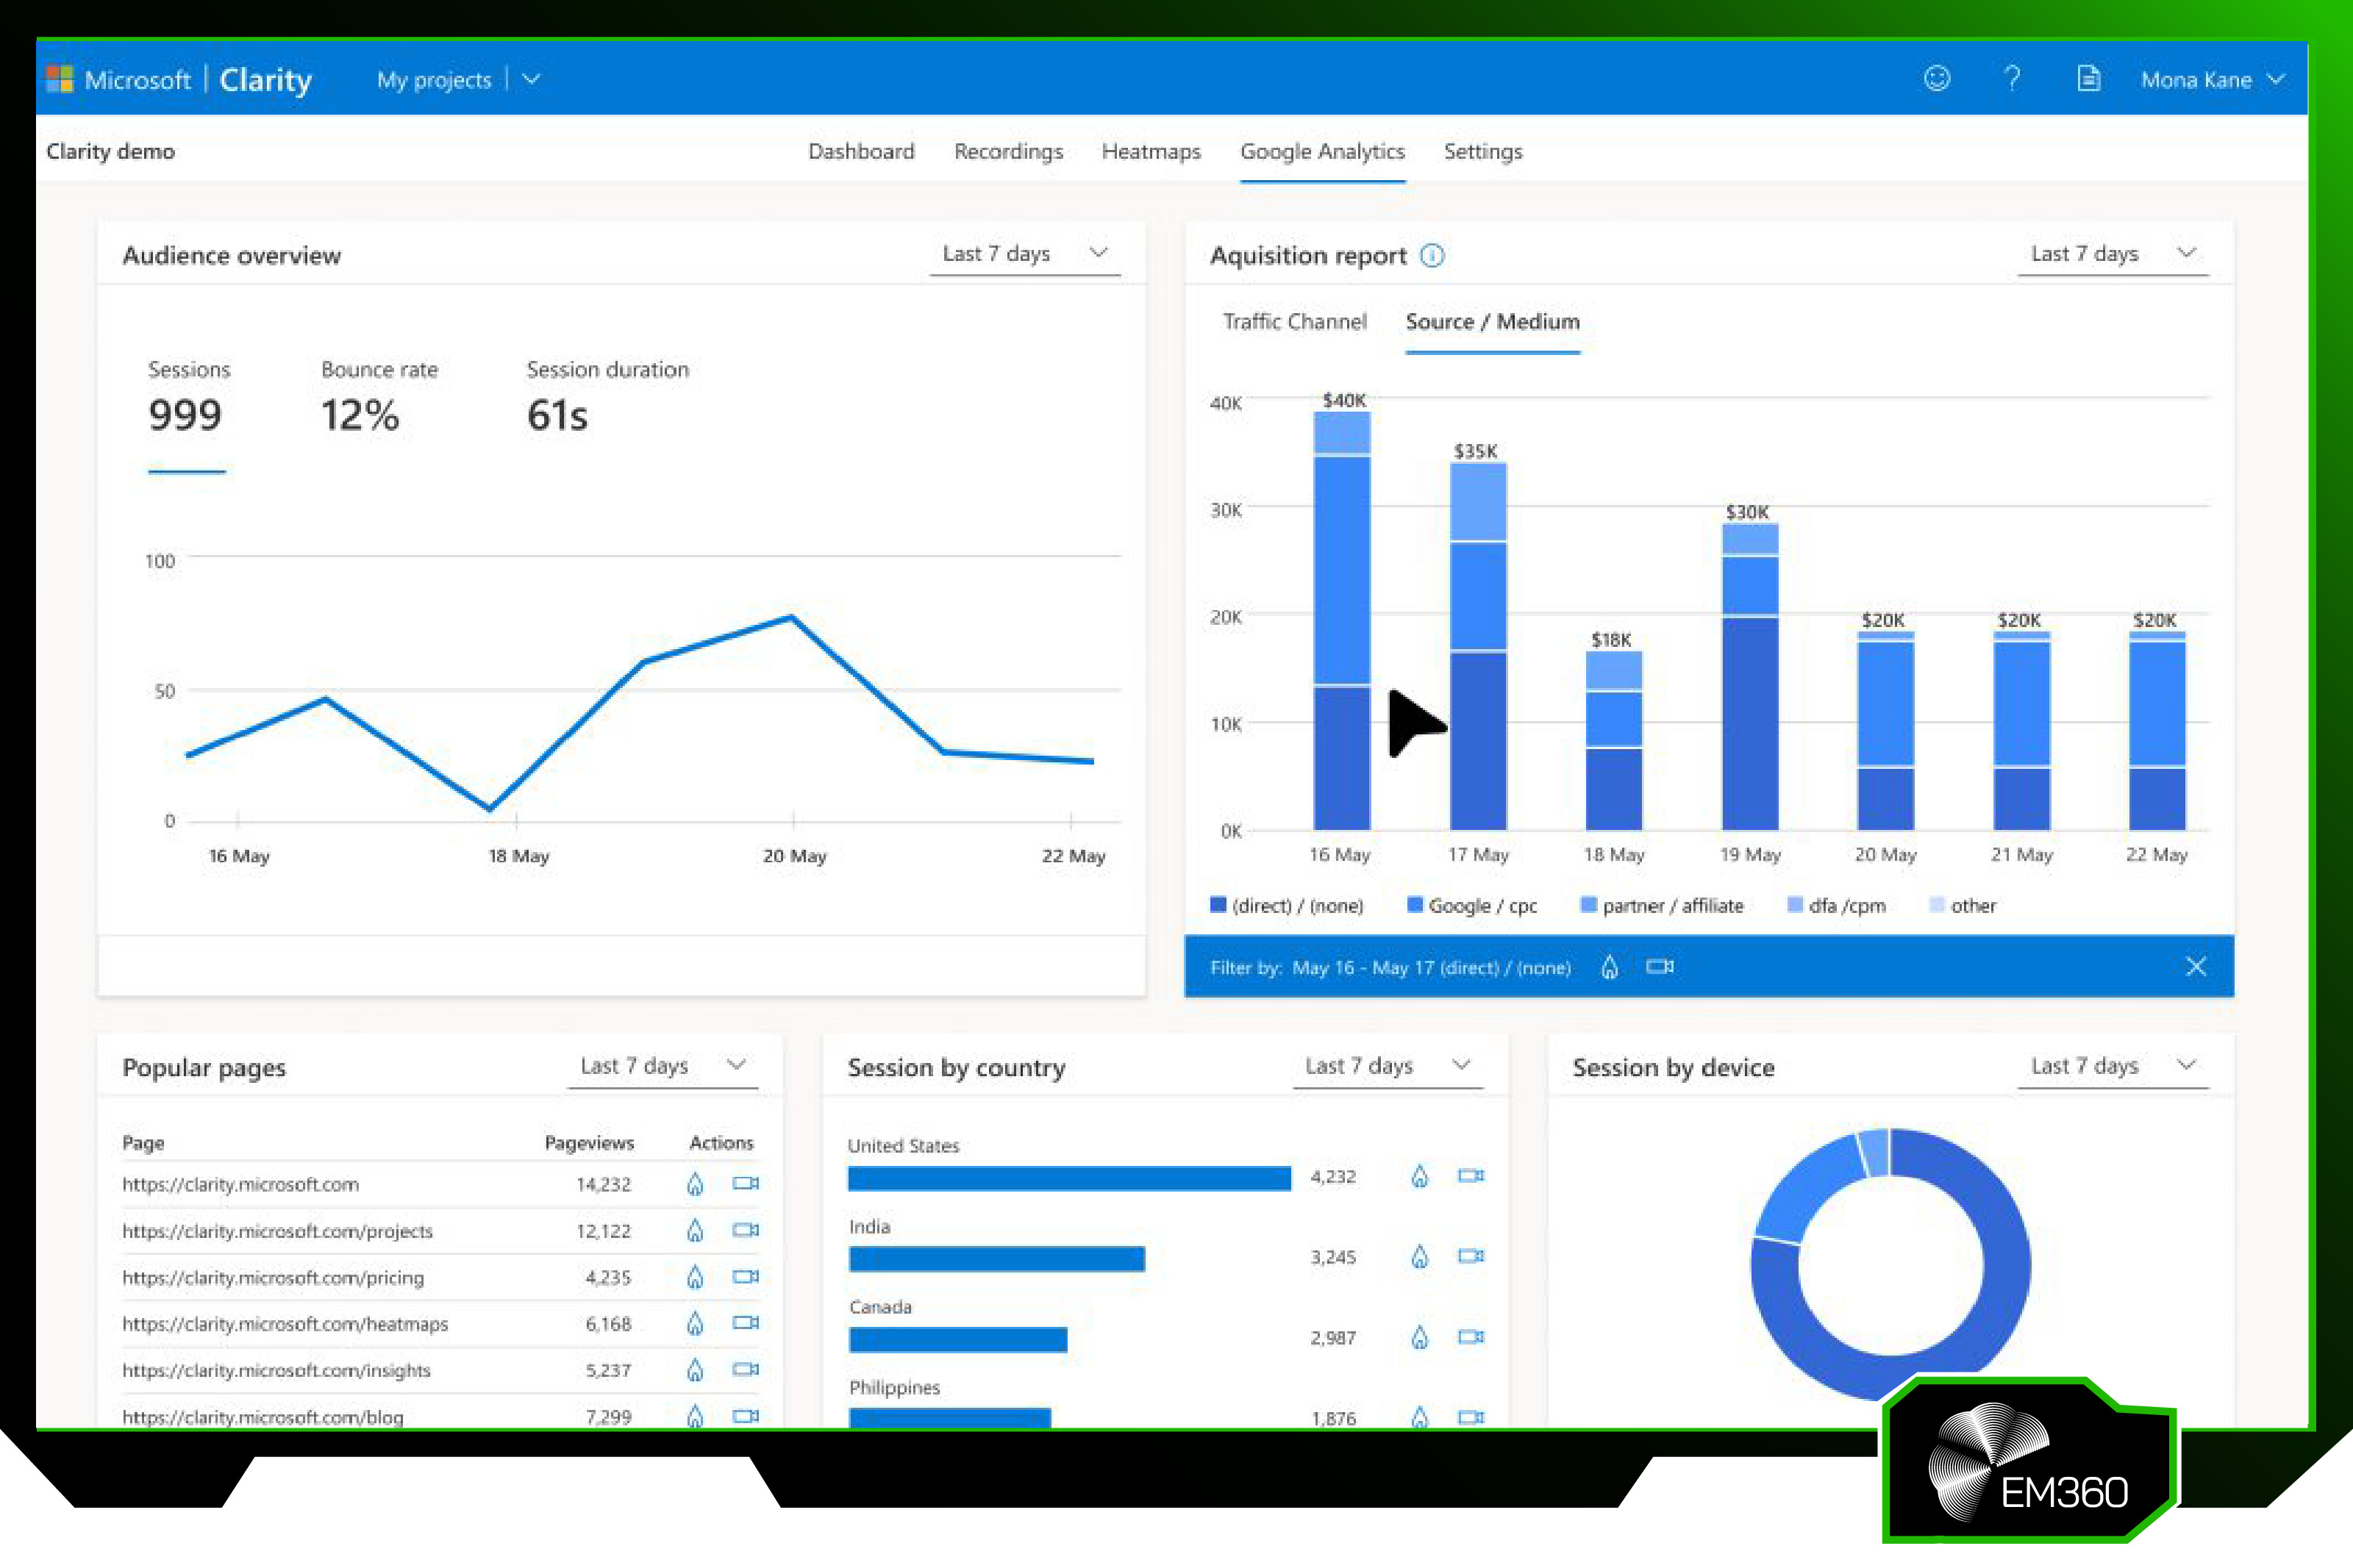Open Session by country date range dropdown
This screenshot has width=2353, height=1568.
point(1388,1066)
